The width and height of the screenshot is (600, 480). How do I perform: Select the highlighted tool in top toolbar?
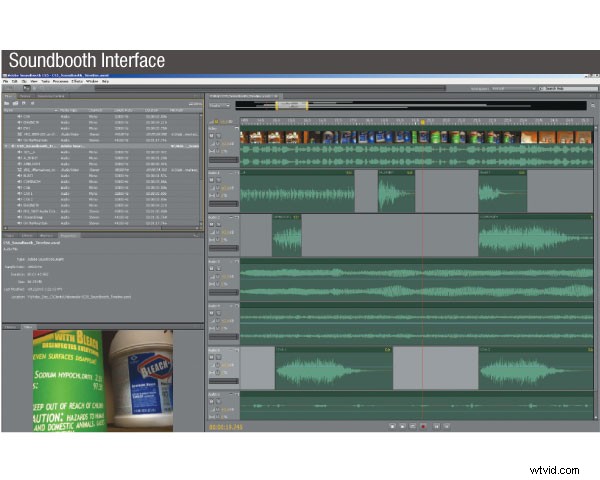tap(26, 88)
